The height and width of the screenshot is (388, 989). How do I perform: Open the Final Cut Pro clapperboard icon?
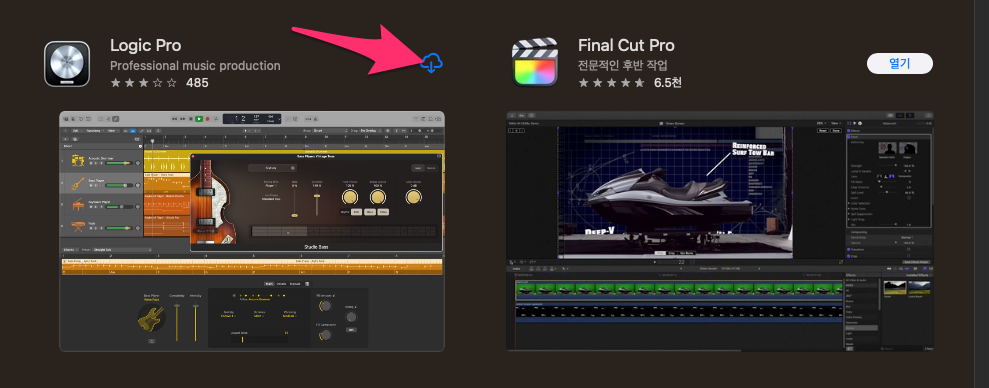pos(535,62)
